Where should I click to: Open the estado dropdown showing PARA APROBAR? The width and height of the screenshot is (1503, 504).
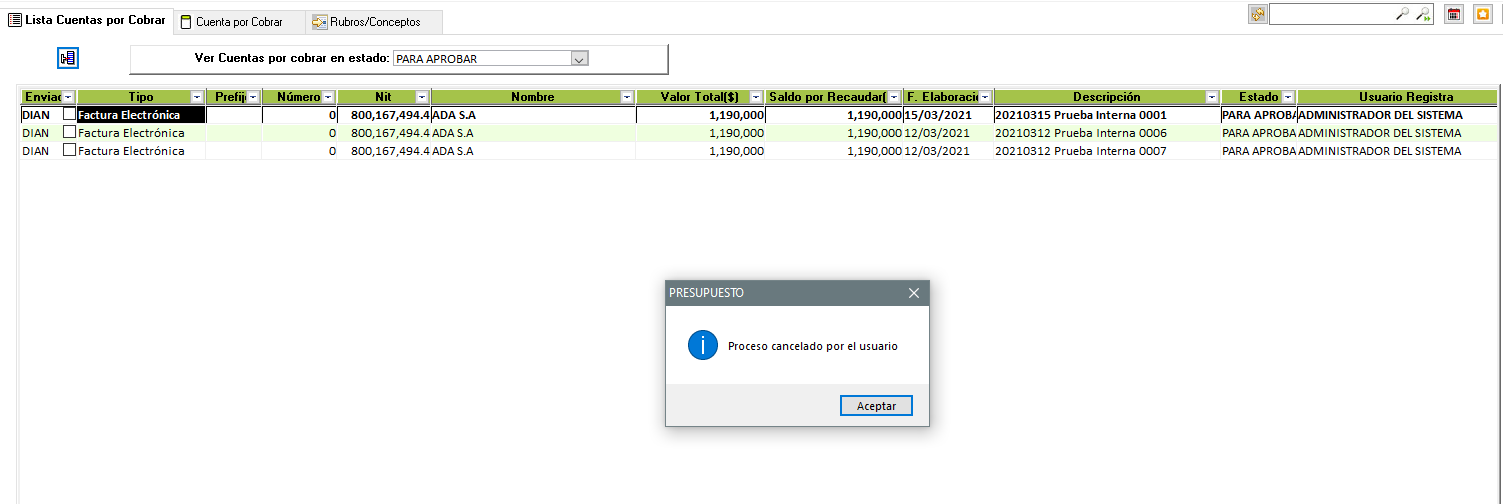(578, 59)
